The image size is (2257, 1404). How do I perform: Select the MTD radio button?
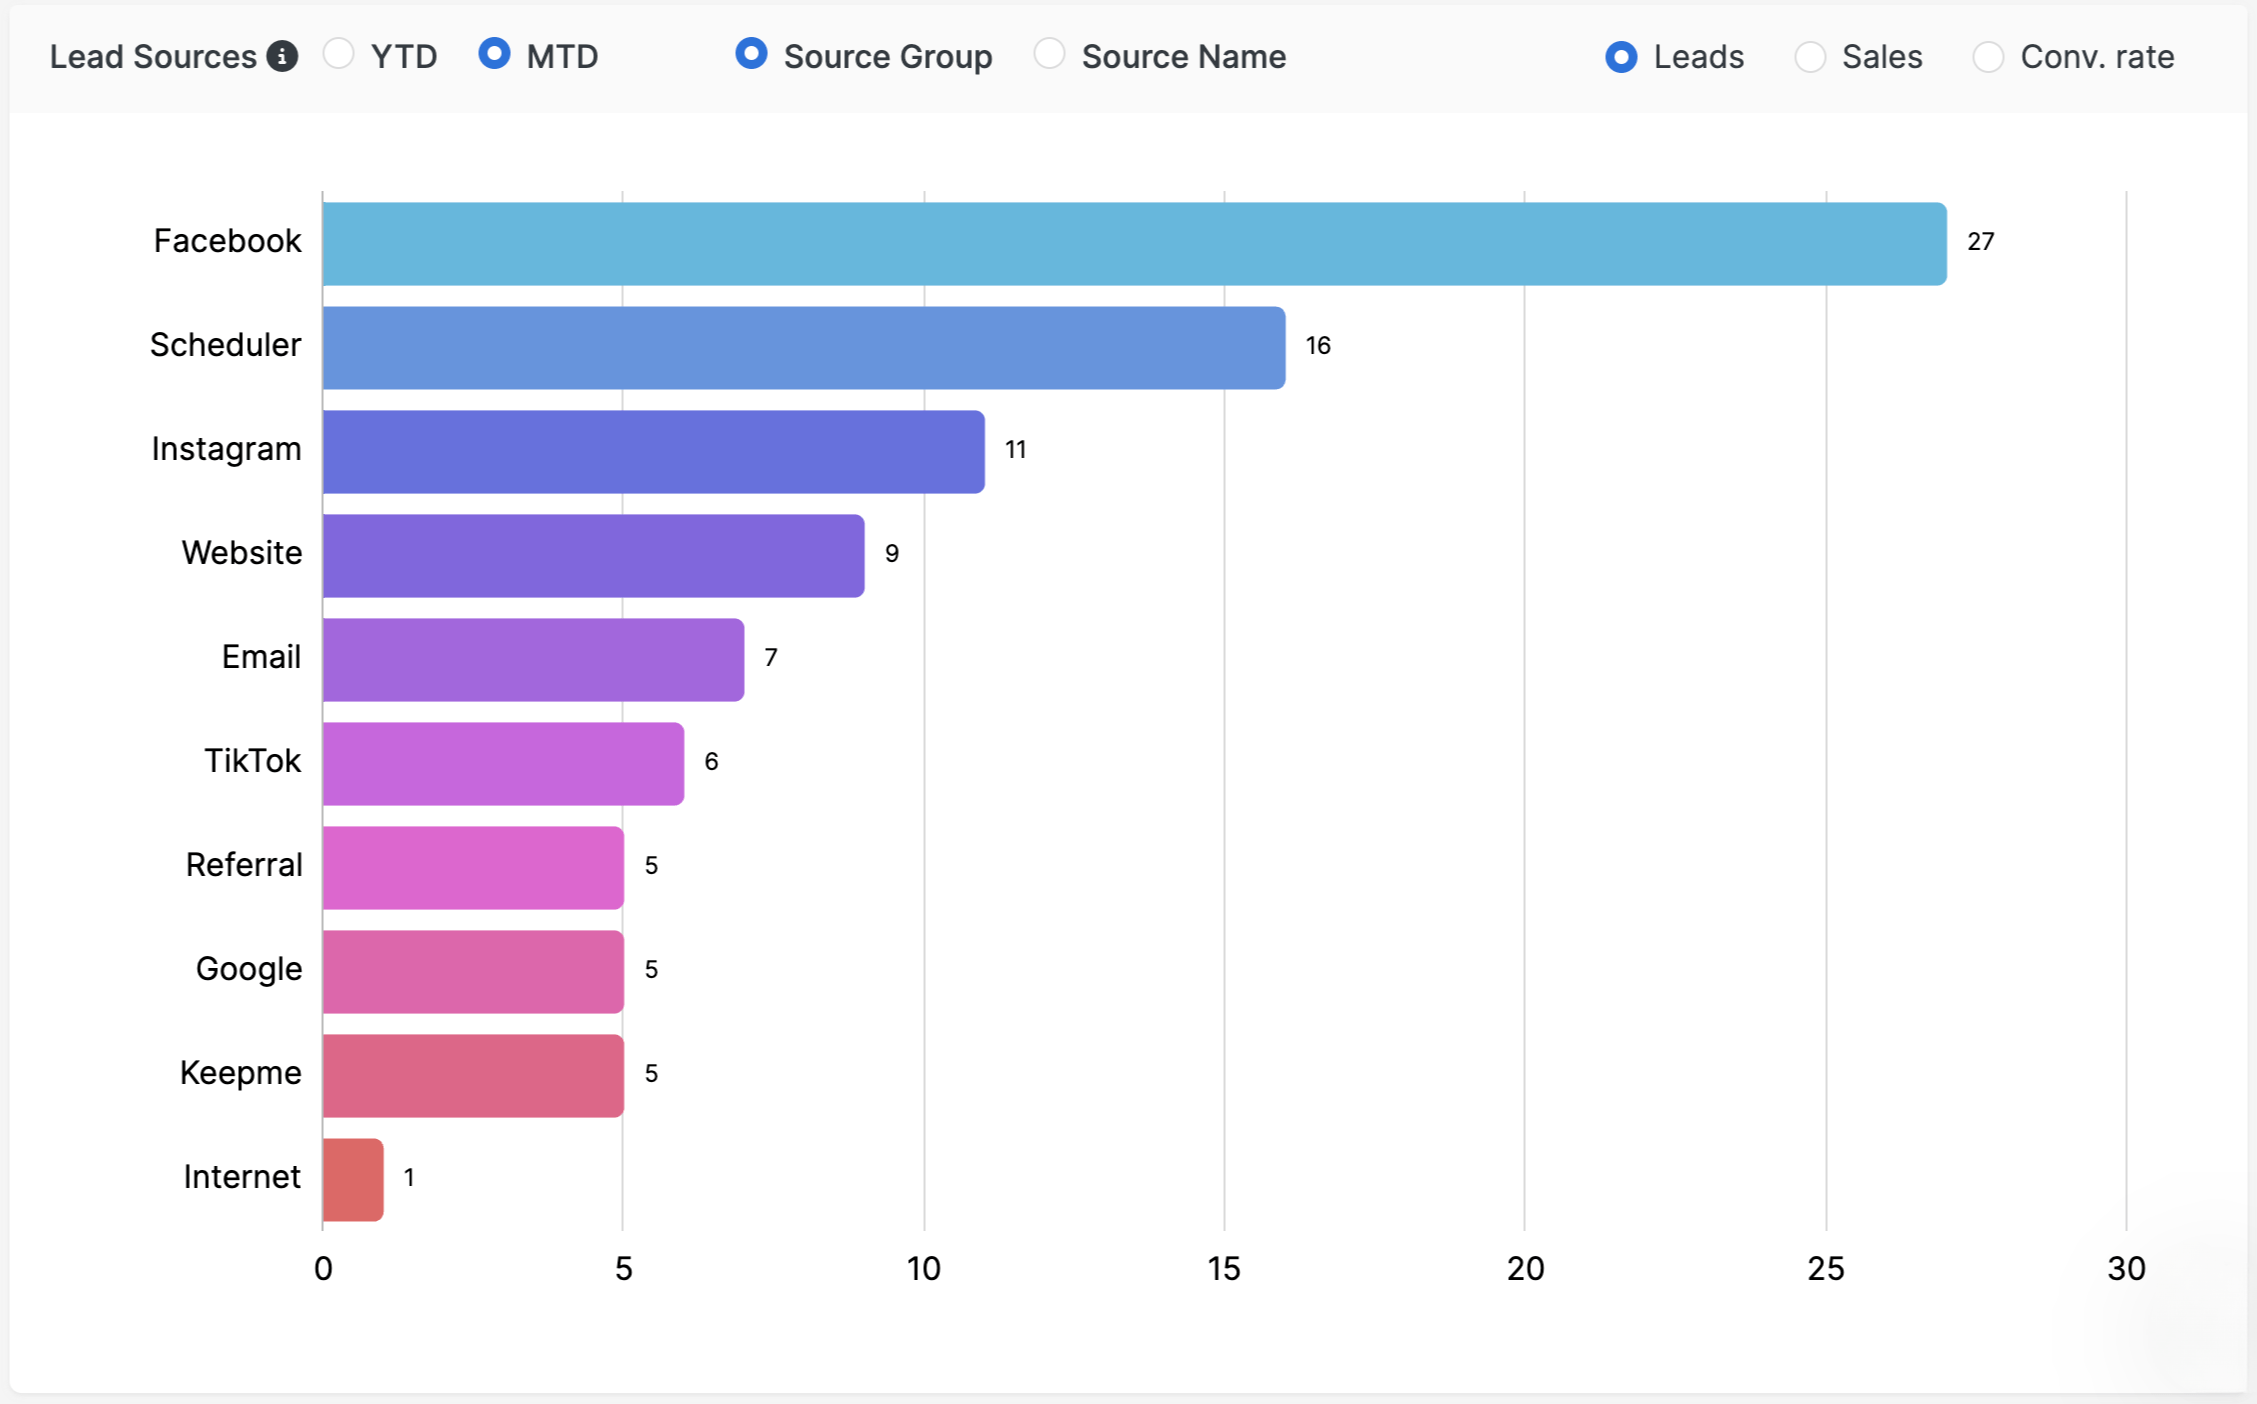[494, 54]
